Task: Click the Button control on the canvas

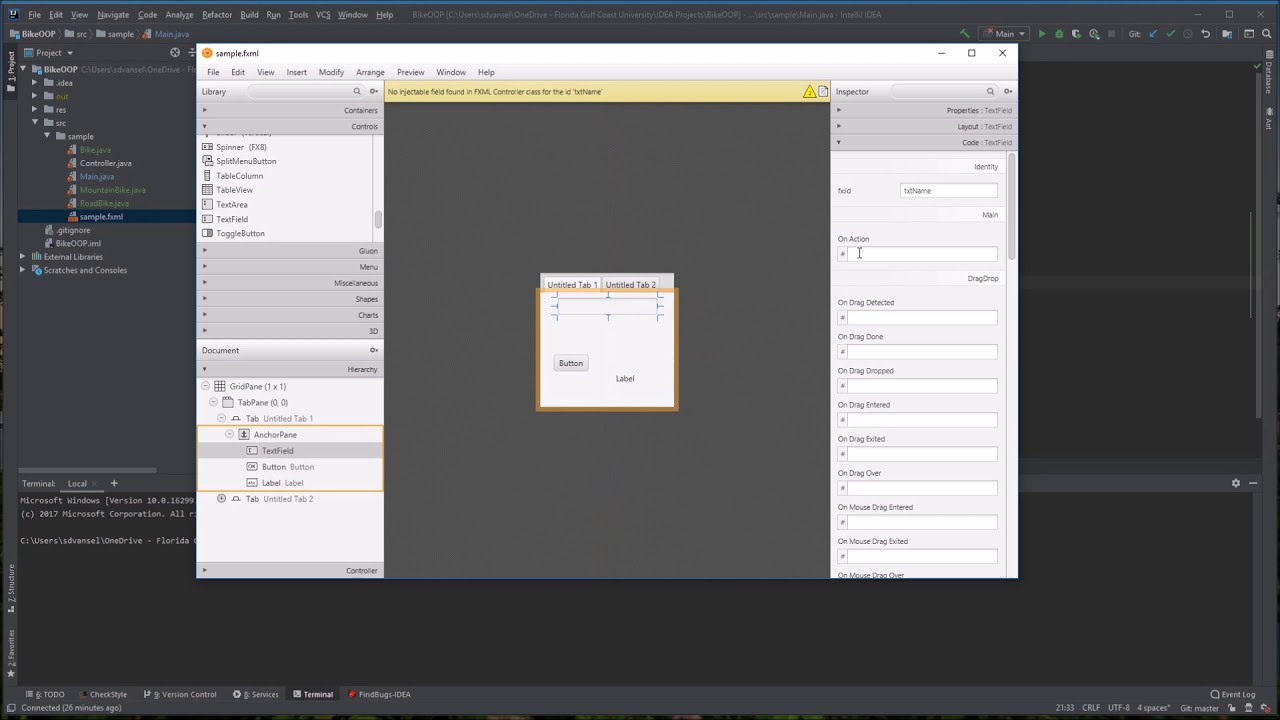Action: click(571, 363)
